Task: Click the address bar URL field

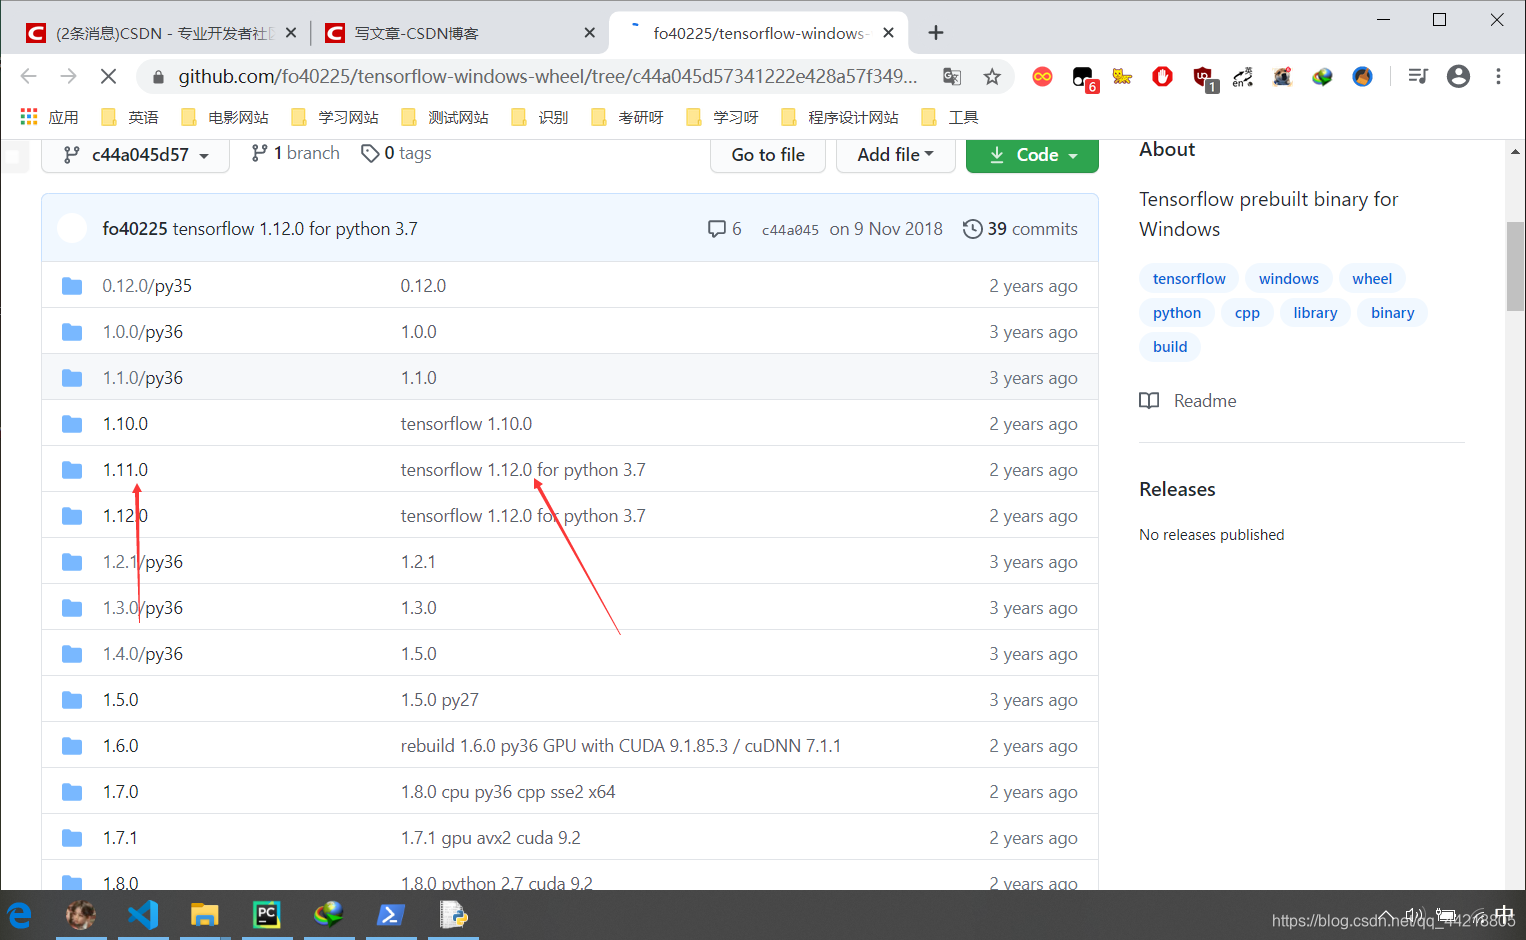Action: 547,76
